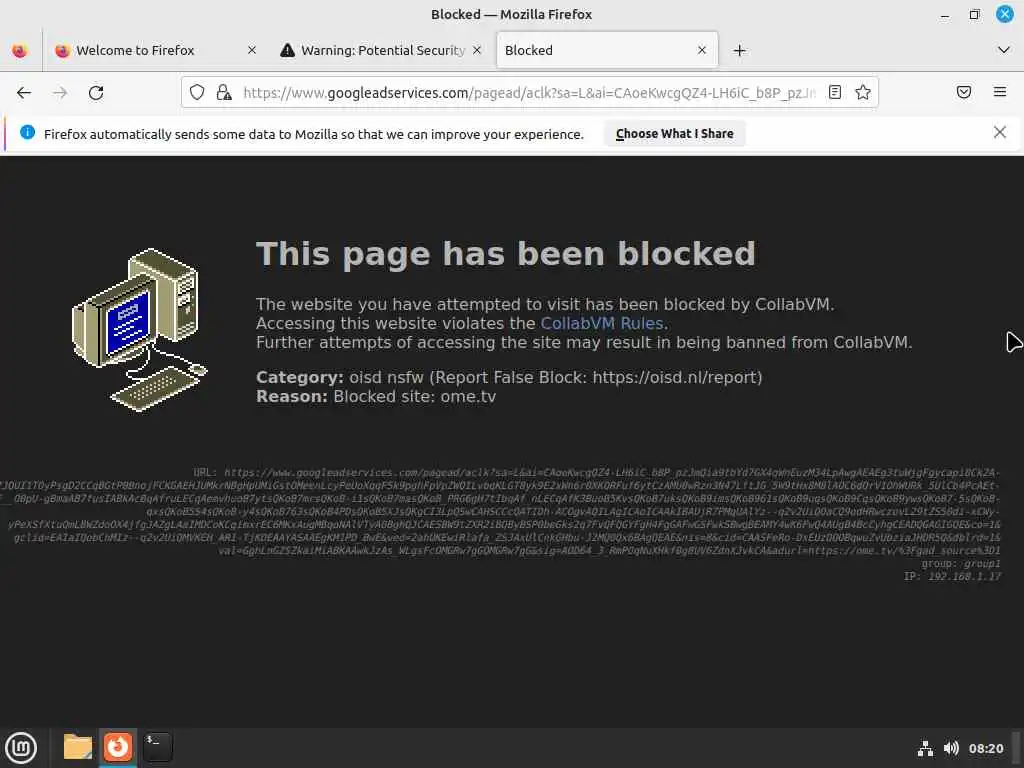Open the CollabVM Rules link
Image resolution: width=1024 pixels, height=768 pixels.
click(601, 323)
